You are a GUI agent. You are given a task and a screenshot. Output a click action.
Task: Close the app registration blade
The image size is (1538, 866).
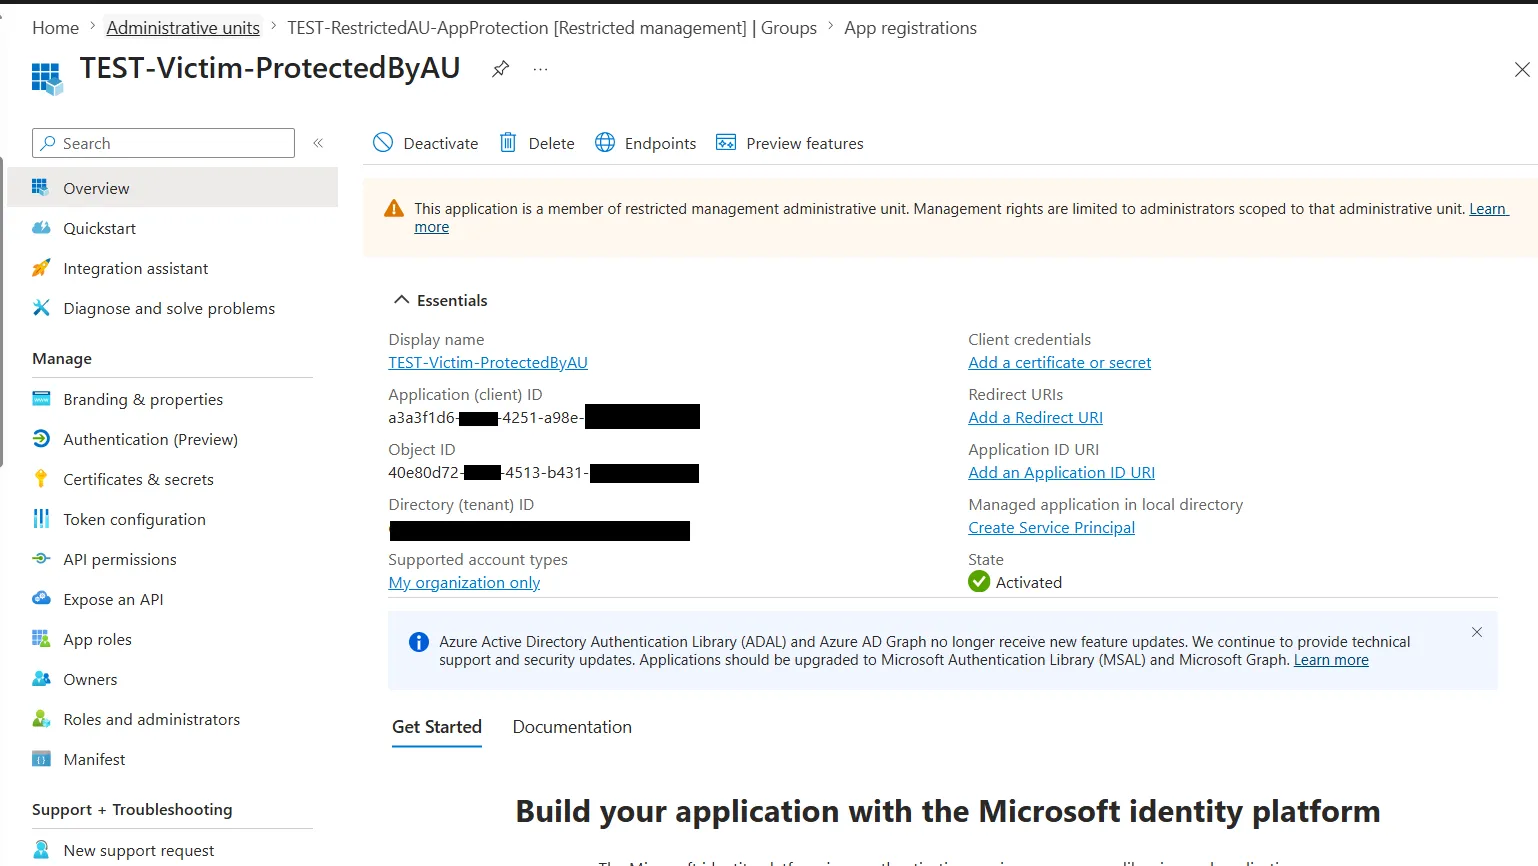(x=1522, y=69)
